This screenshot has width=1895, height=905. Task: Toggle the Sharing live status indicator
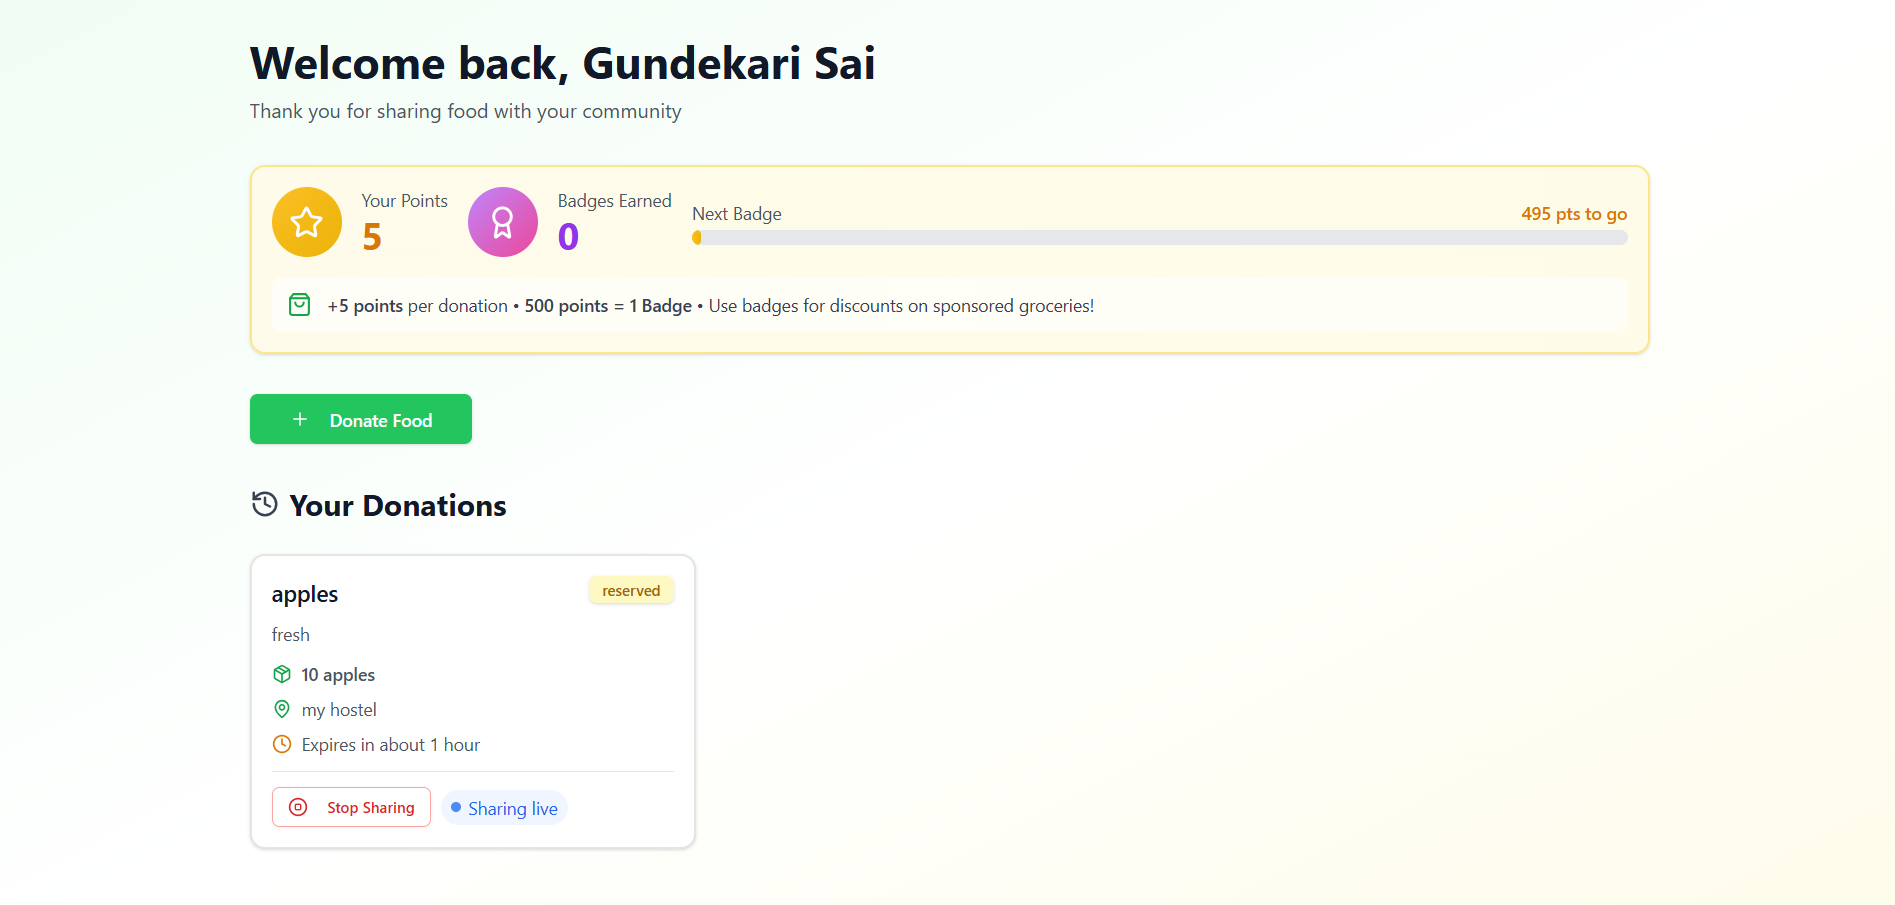click(504, 807)
